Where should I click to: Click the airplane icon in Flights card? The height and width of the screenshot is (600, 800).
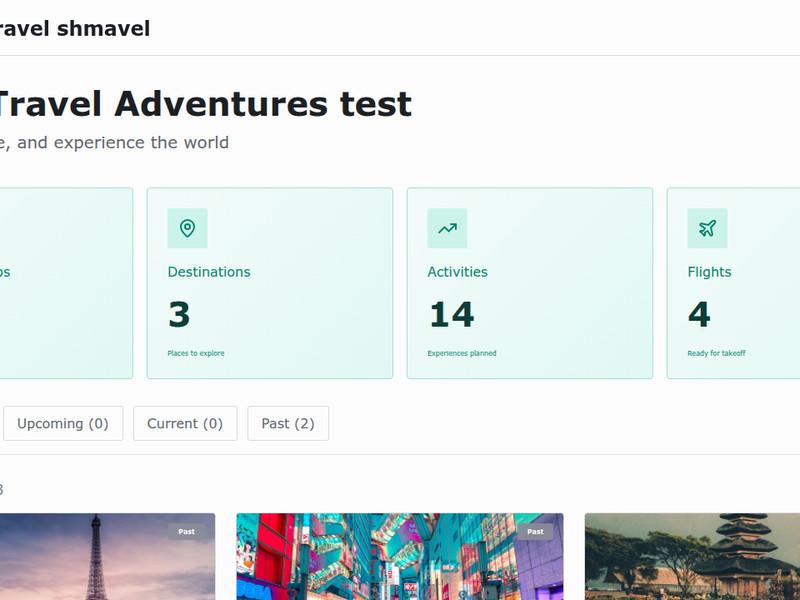click(x=707, y=228)
